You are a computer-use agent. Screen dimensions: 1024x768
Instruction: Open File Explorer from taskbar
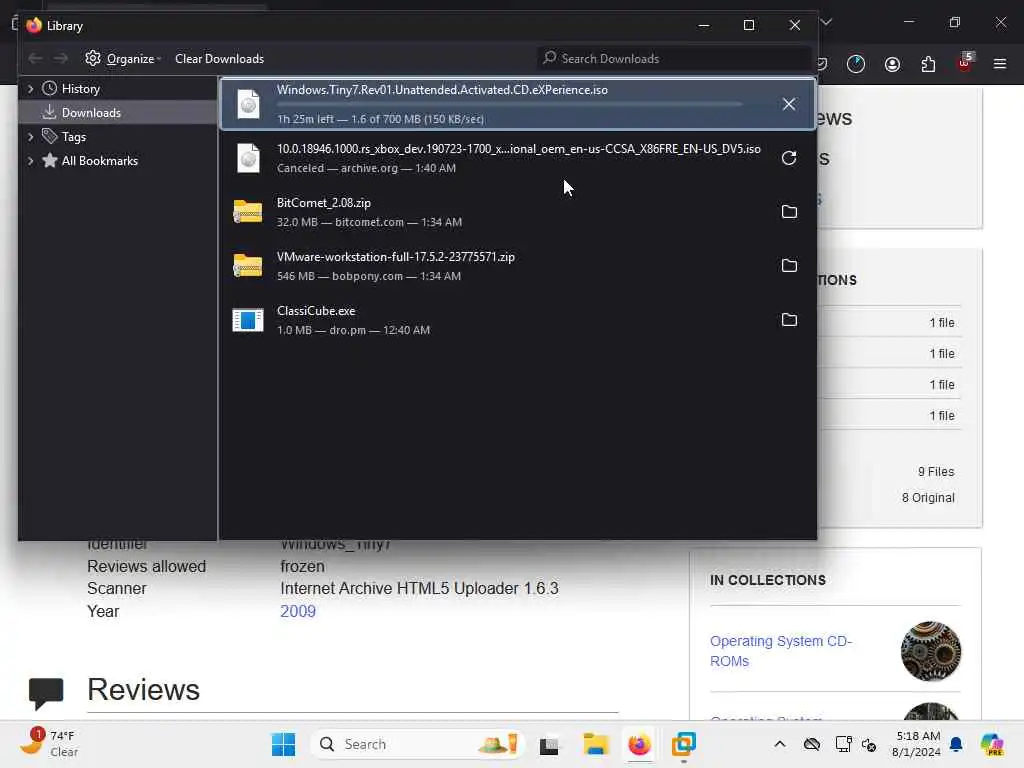(x=596, y=744)
